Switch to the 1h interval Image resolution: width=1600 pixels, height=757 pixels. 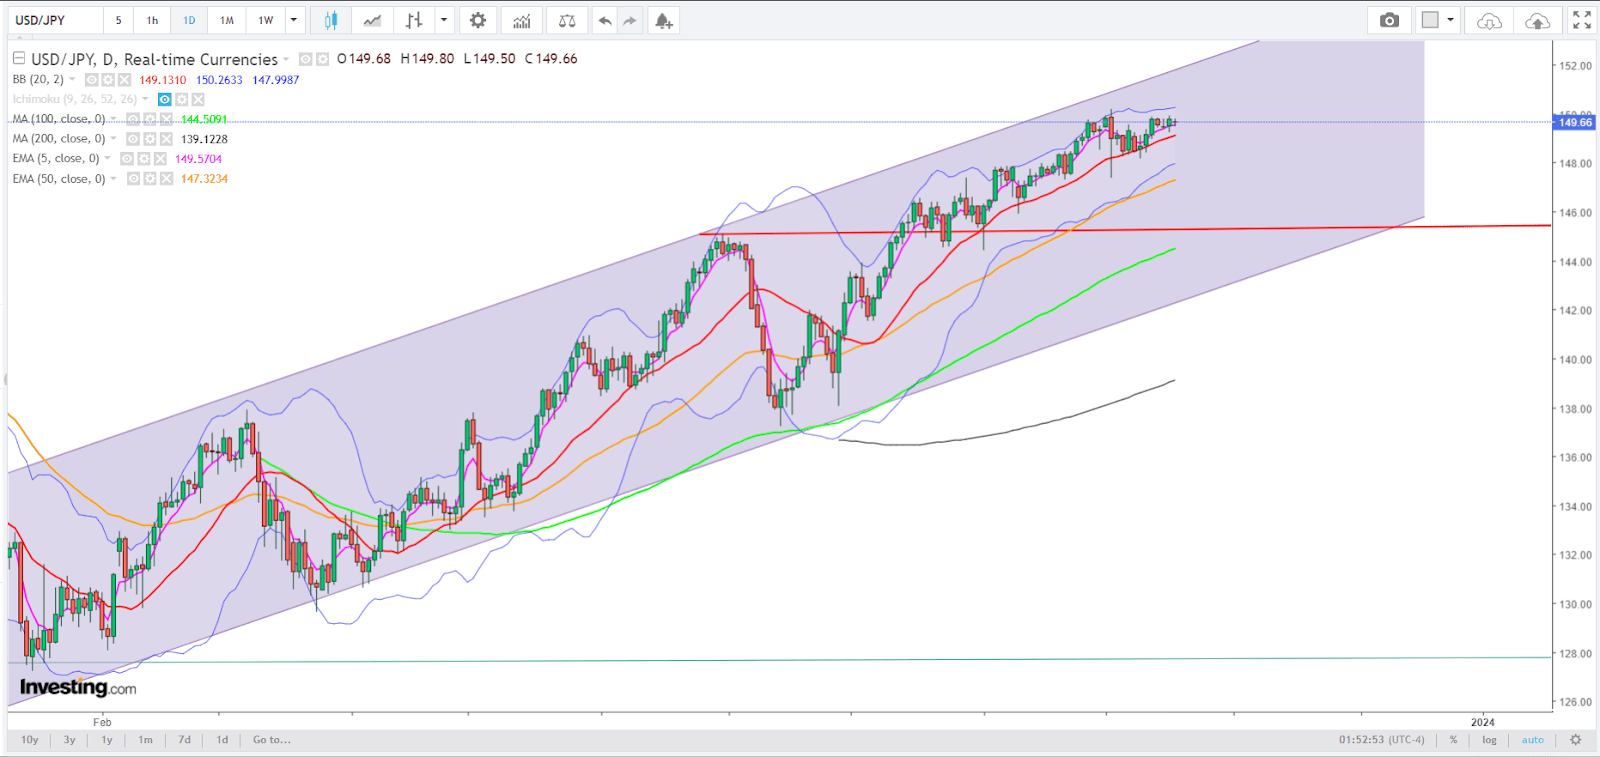click(152, 20)
